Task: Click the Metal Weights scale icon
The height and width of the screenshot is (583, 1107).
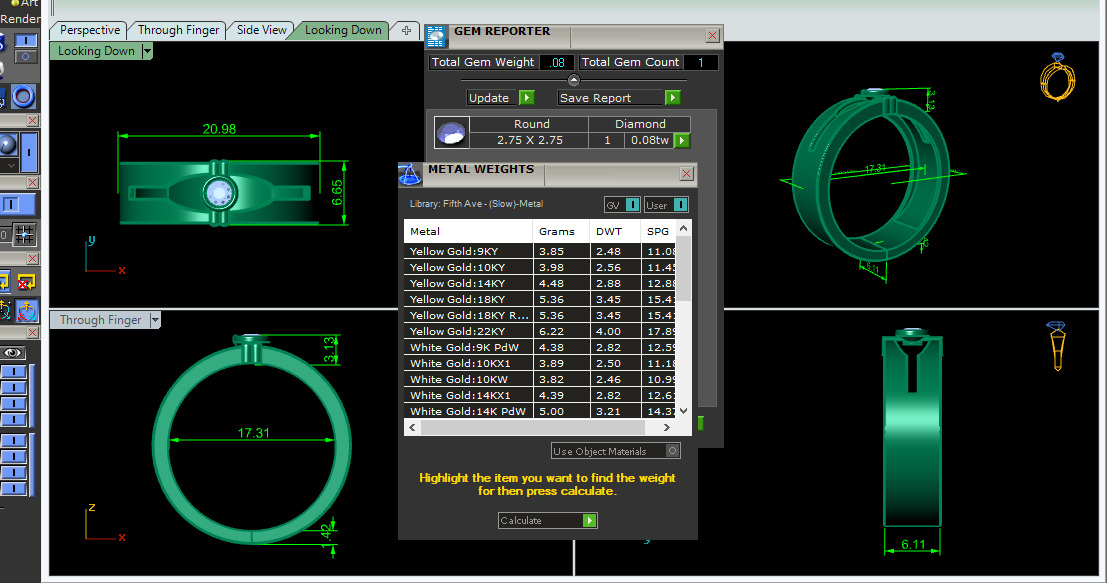Action: [409, 174]
